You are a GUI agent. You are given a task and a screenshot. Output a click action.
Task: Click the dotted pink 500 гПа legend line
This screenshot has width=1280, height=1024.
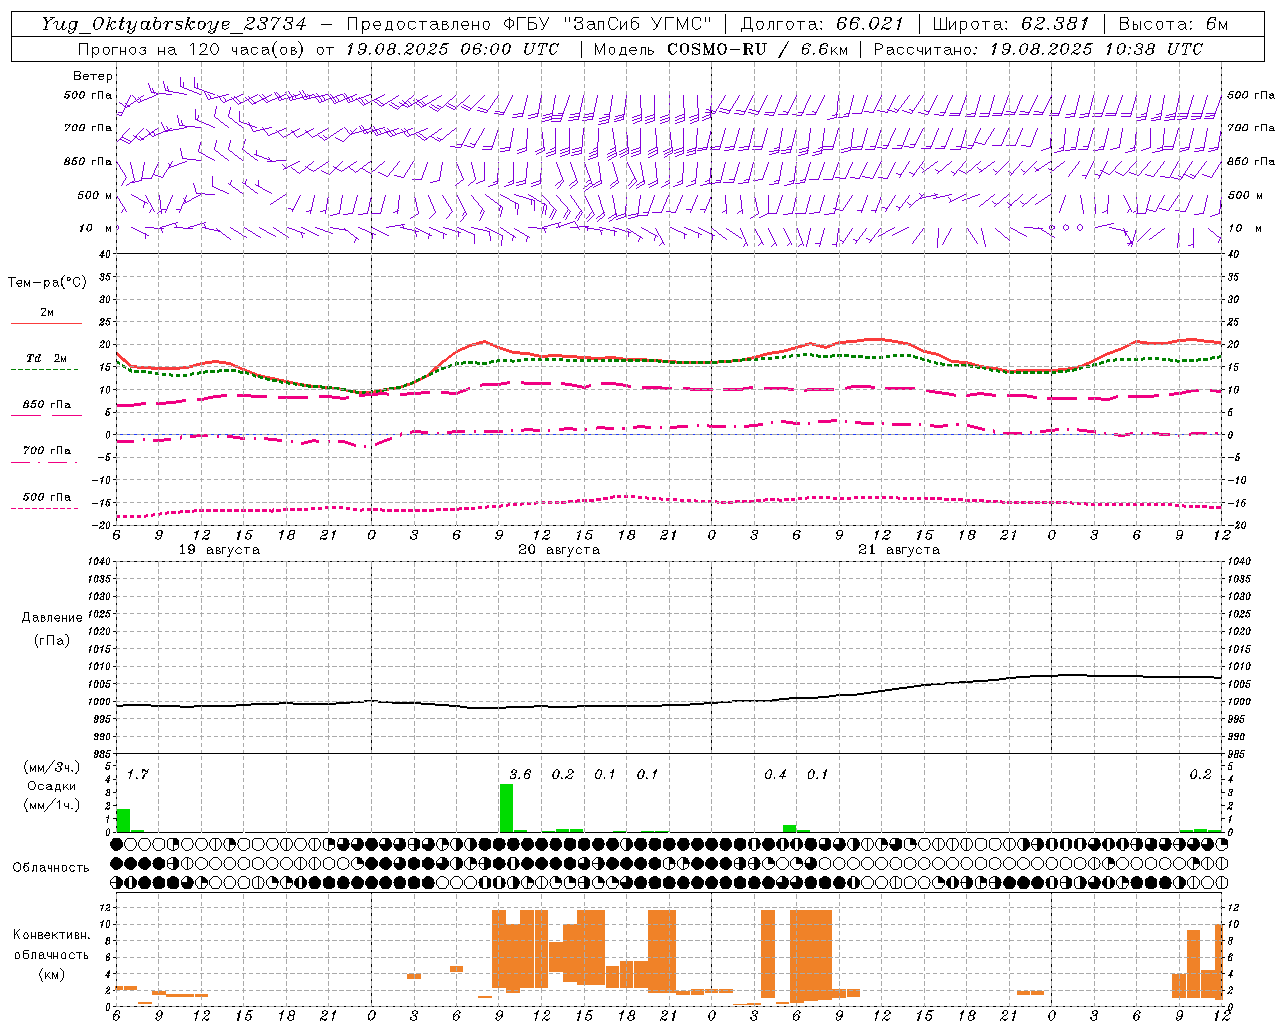tap(44, 508)
